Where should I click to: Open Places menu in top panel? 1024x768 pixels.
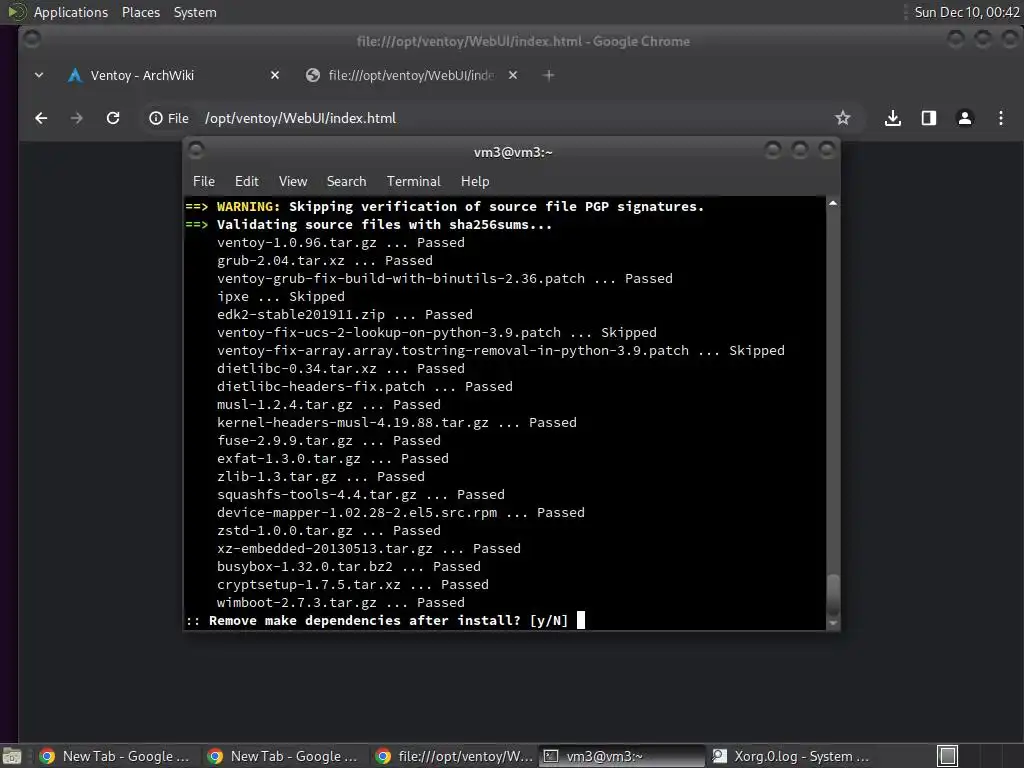[x=140, y=12]
